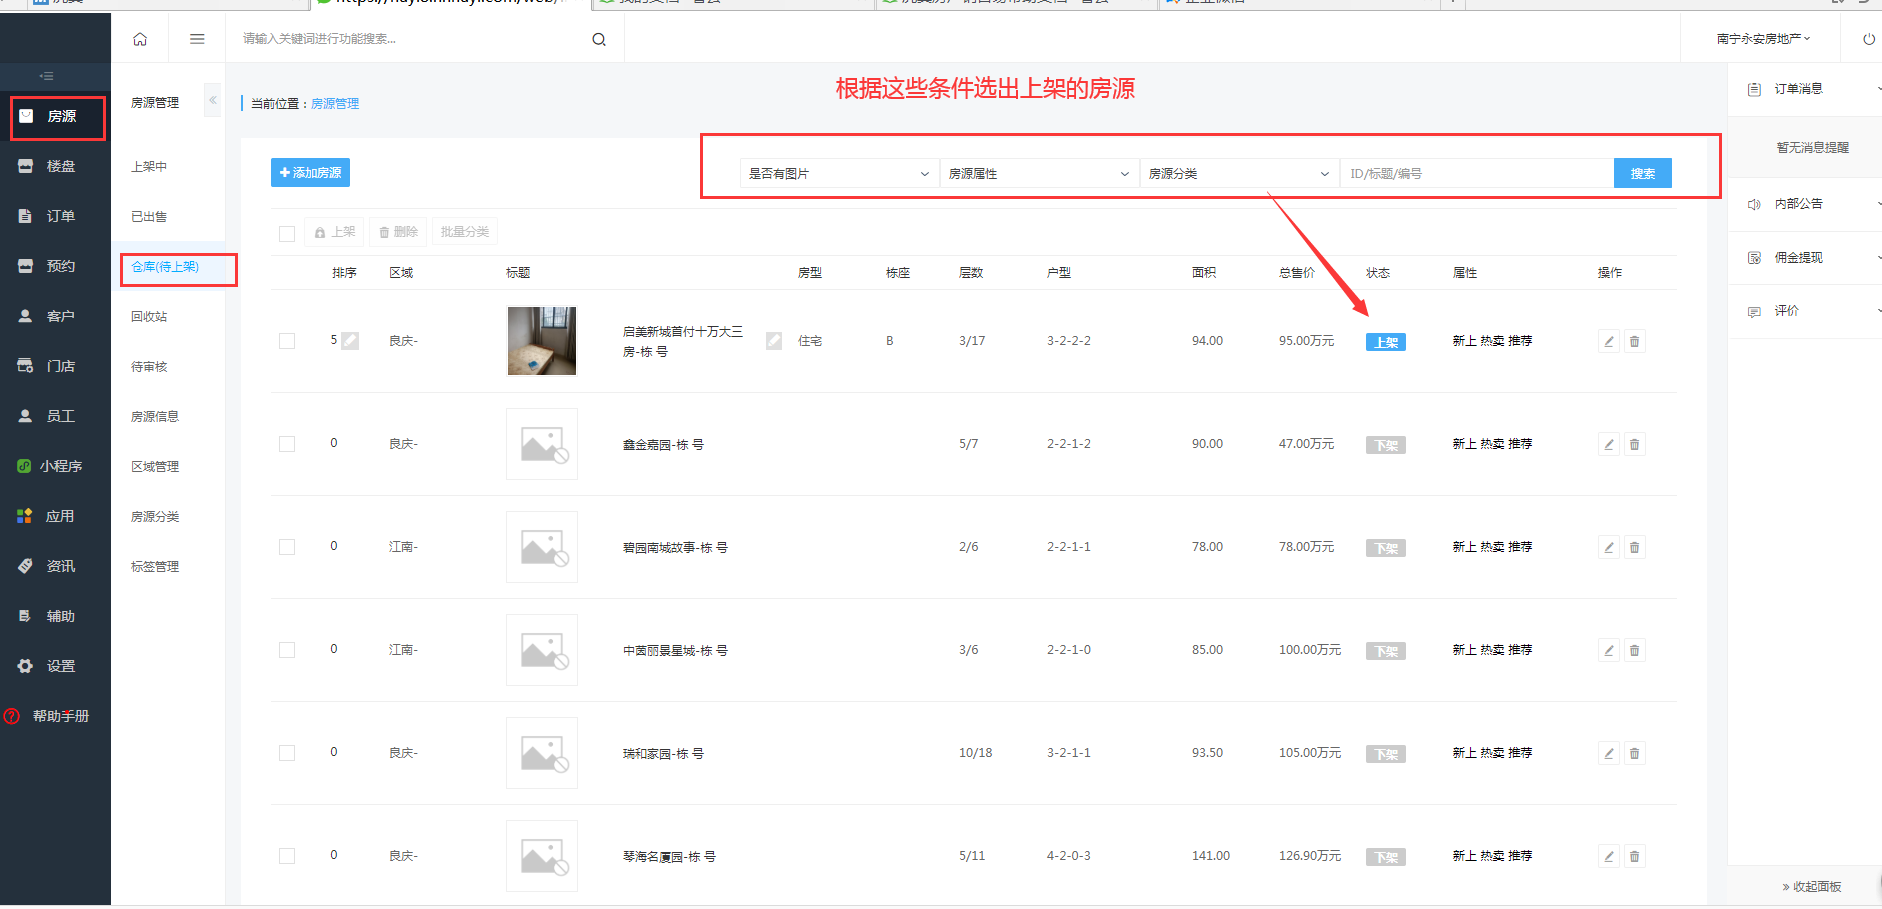1882x909 pixels.
Task: Open the 客户 sidebar menu
Action: click(x=55, y=316)
